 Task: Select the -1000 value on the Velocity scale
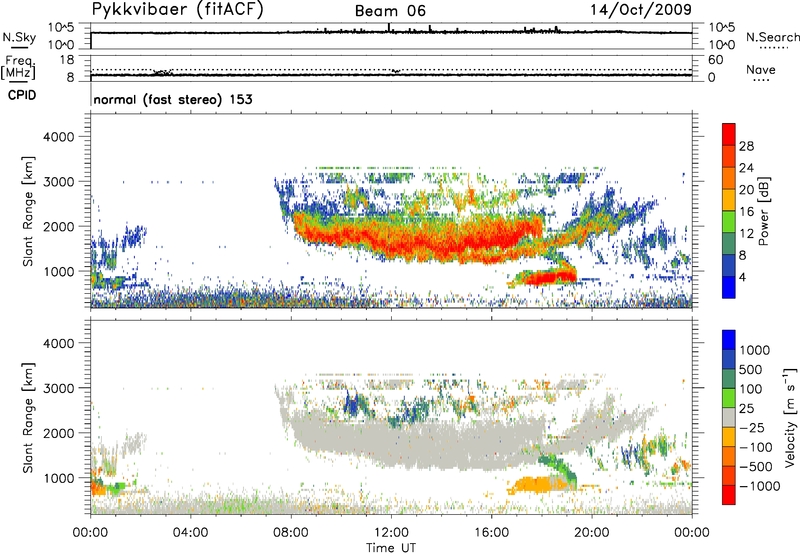click(x=760, y=486)
